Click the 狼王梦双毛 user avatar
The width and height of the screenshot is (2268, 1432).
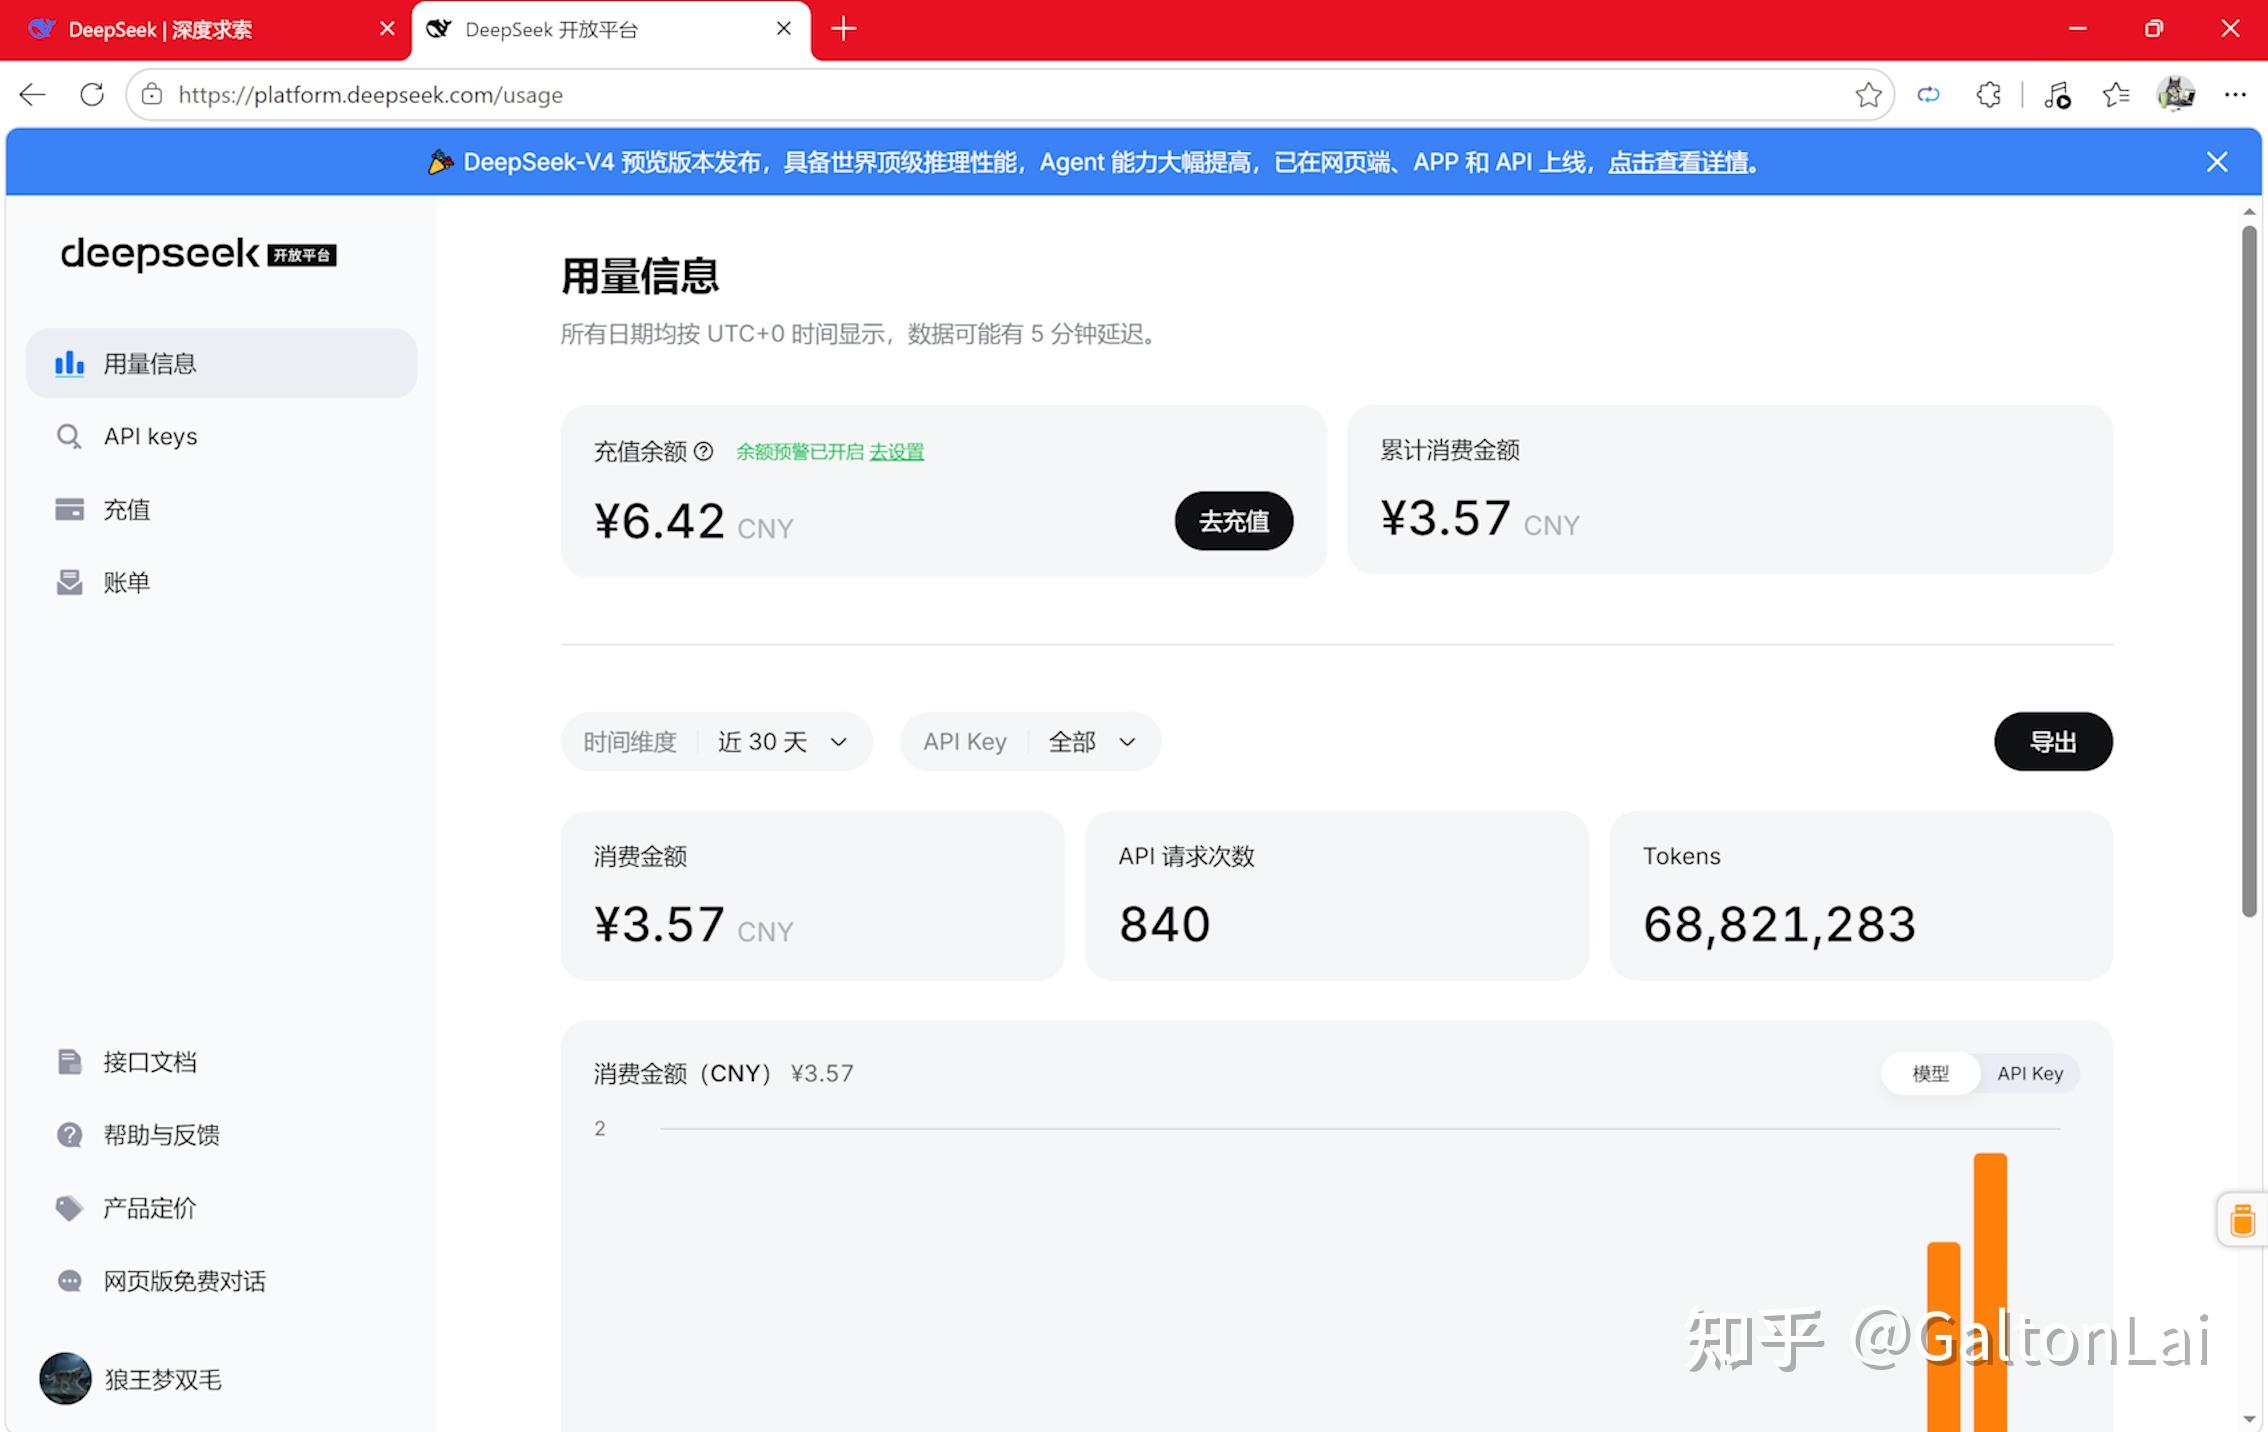65,1378
